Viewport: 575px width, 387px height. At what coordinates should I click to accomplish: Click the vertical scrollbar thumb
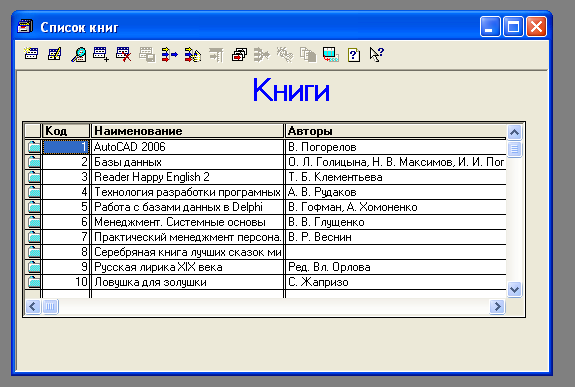[x=514, y=149]
